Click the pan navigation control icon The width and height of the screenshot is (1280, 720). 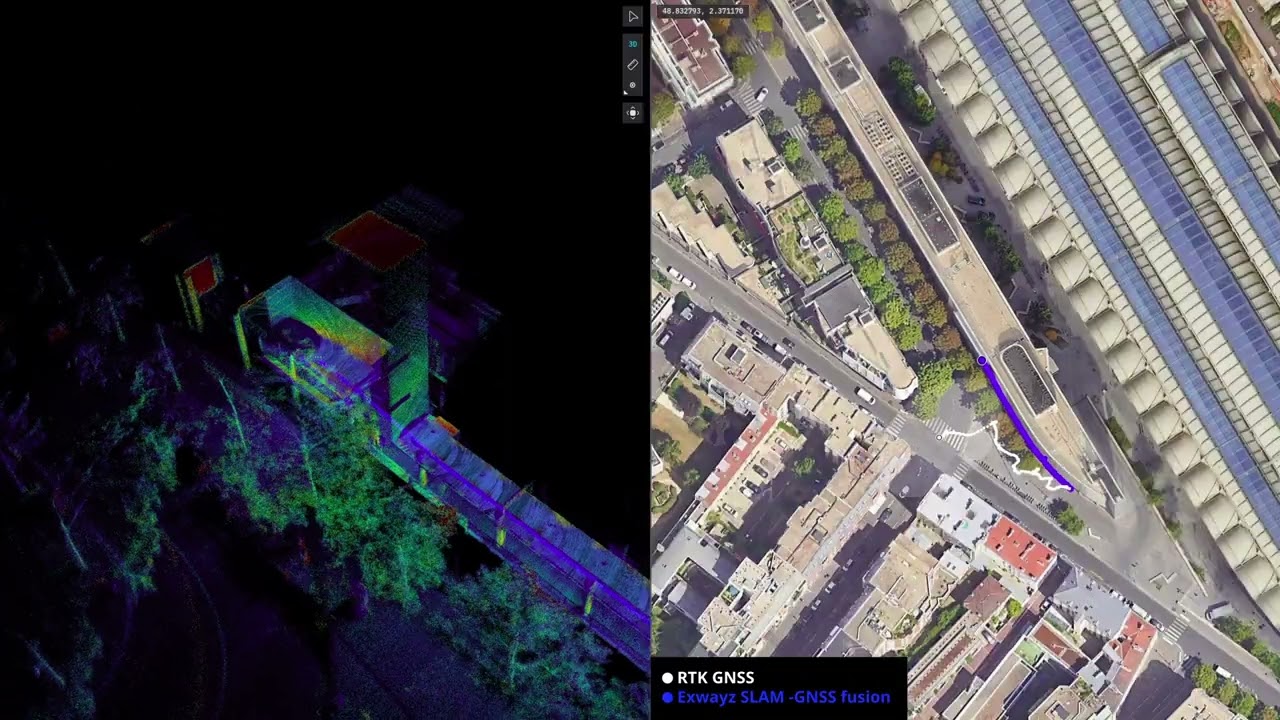tap(632, 113)
